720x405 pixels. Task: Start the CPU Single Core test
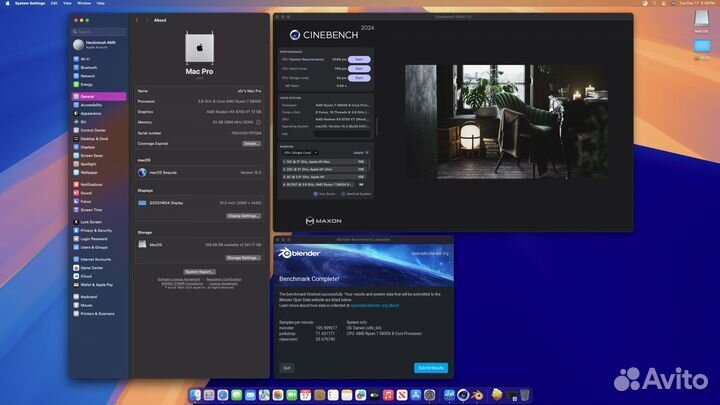[x=359, y=78]
